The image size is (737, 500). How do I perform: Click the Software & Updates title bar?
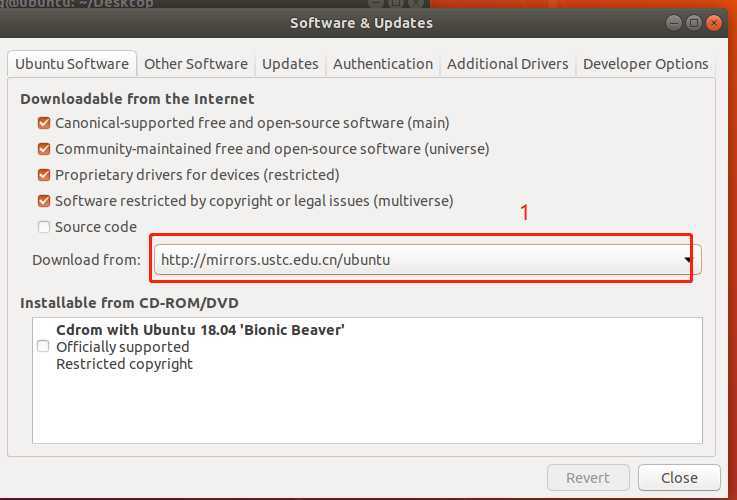(361, 22)
